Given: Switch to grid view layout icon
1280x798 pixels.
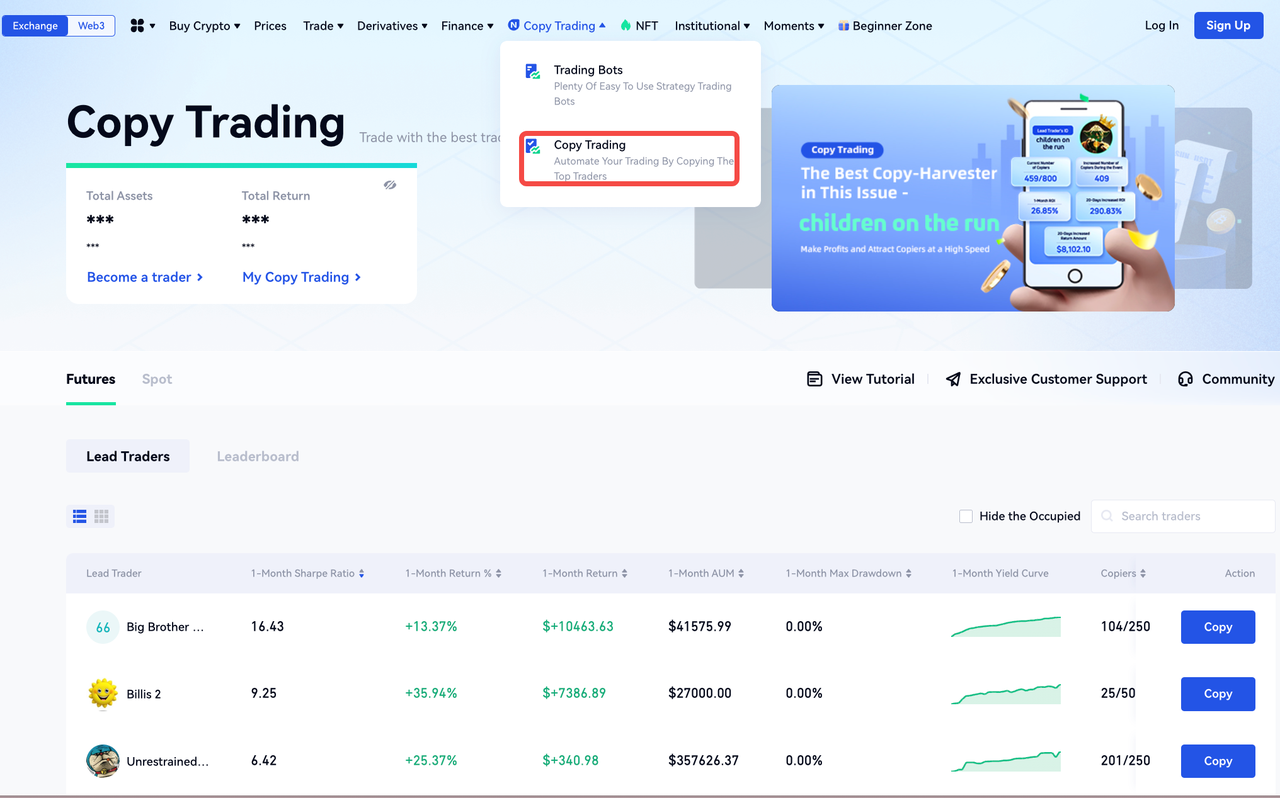Looking at the screenshot, I should 102,516.
